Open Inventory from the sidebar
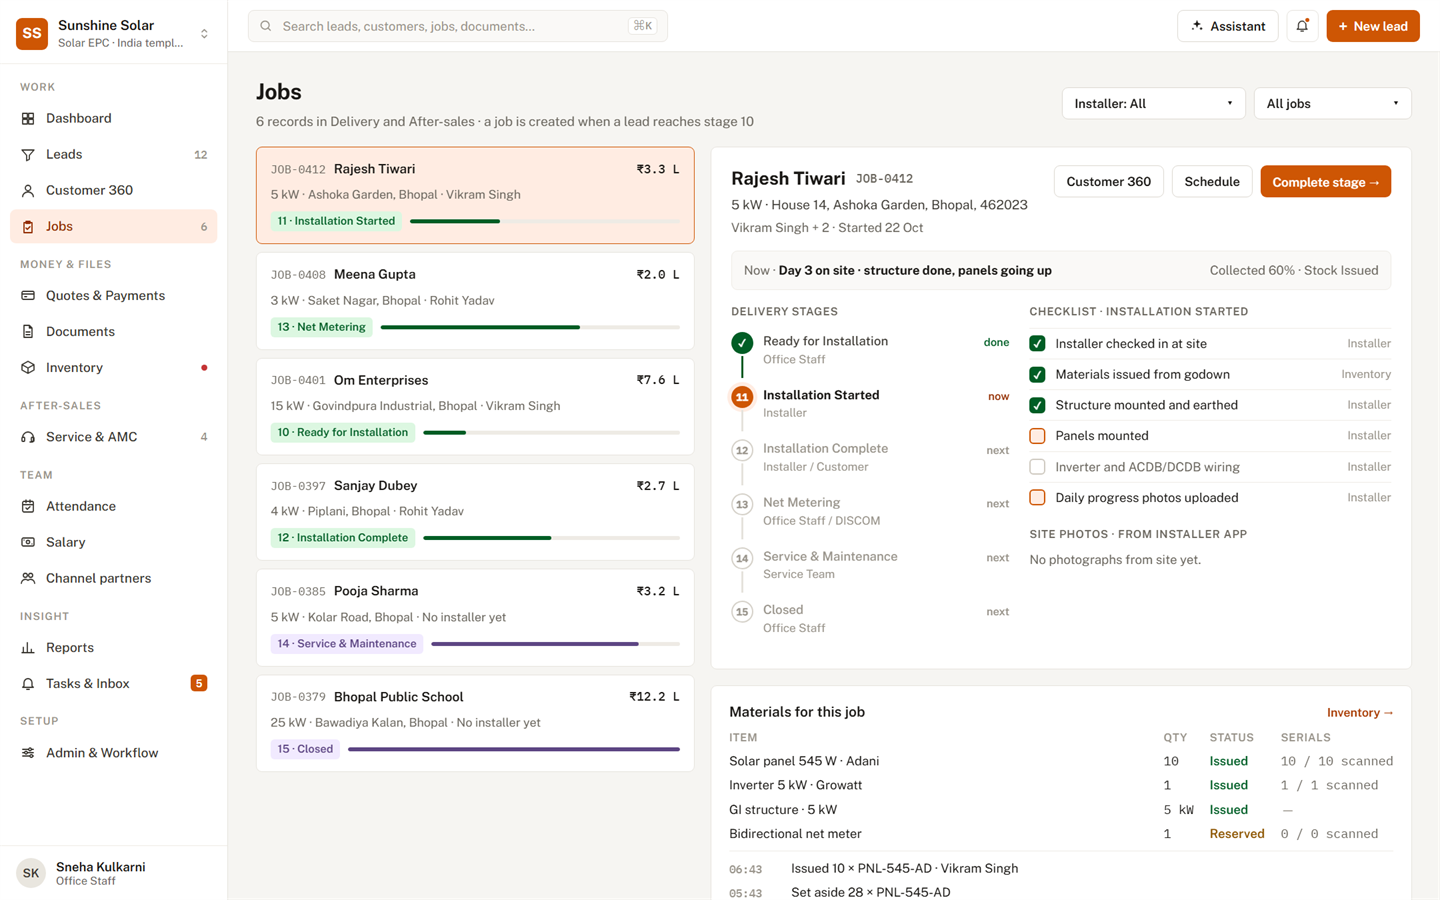This screenshot has height=900, width=1440. coord(113,367)
